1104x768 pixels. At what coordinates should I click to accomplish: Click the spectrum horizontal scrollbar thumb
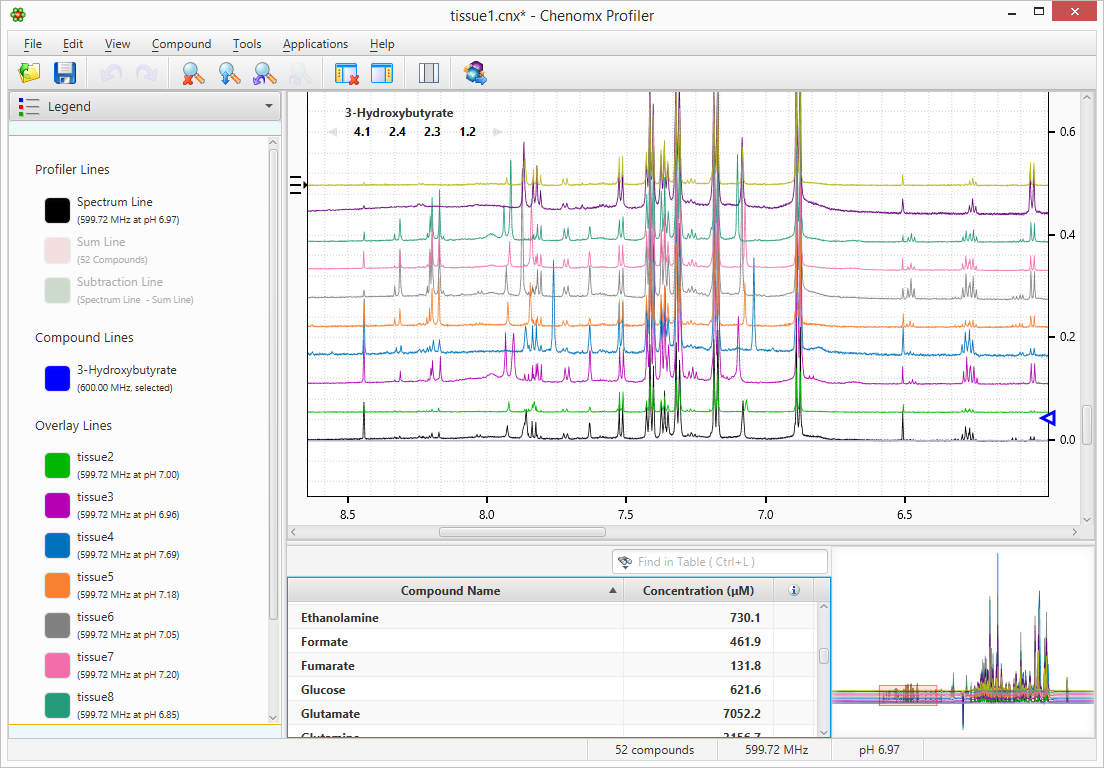tap(522, 532)
